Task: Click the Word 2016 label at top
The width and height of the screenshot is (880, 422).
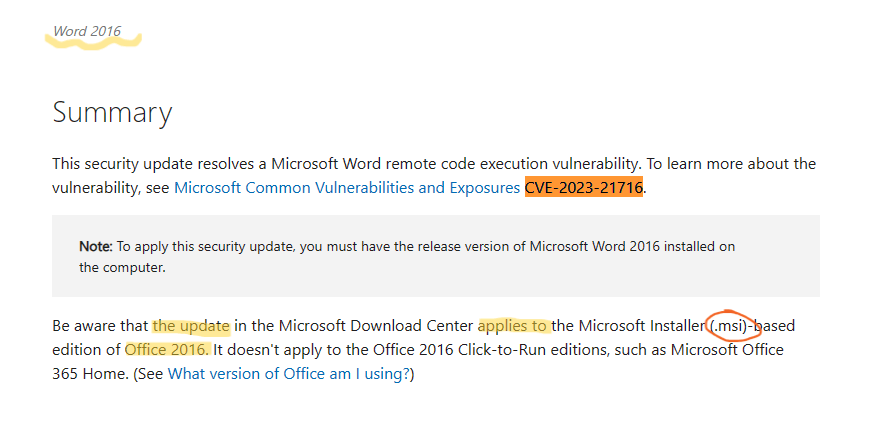Action: [87, 32]
